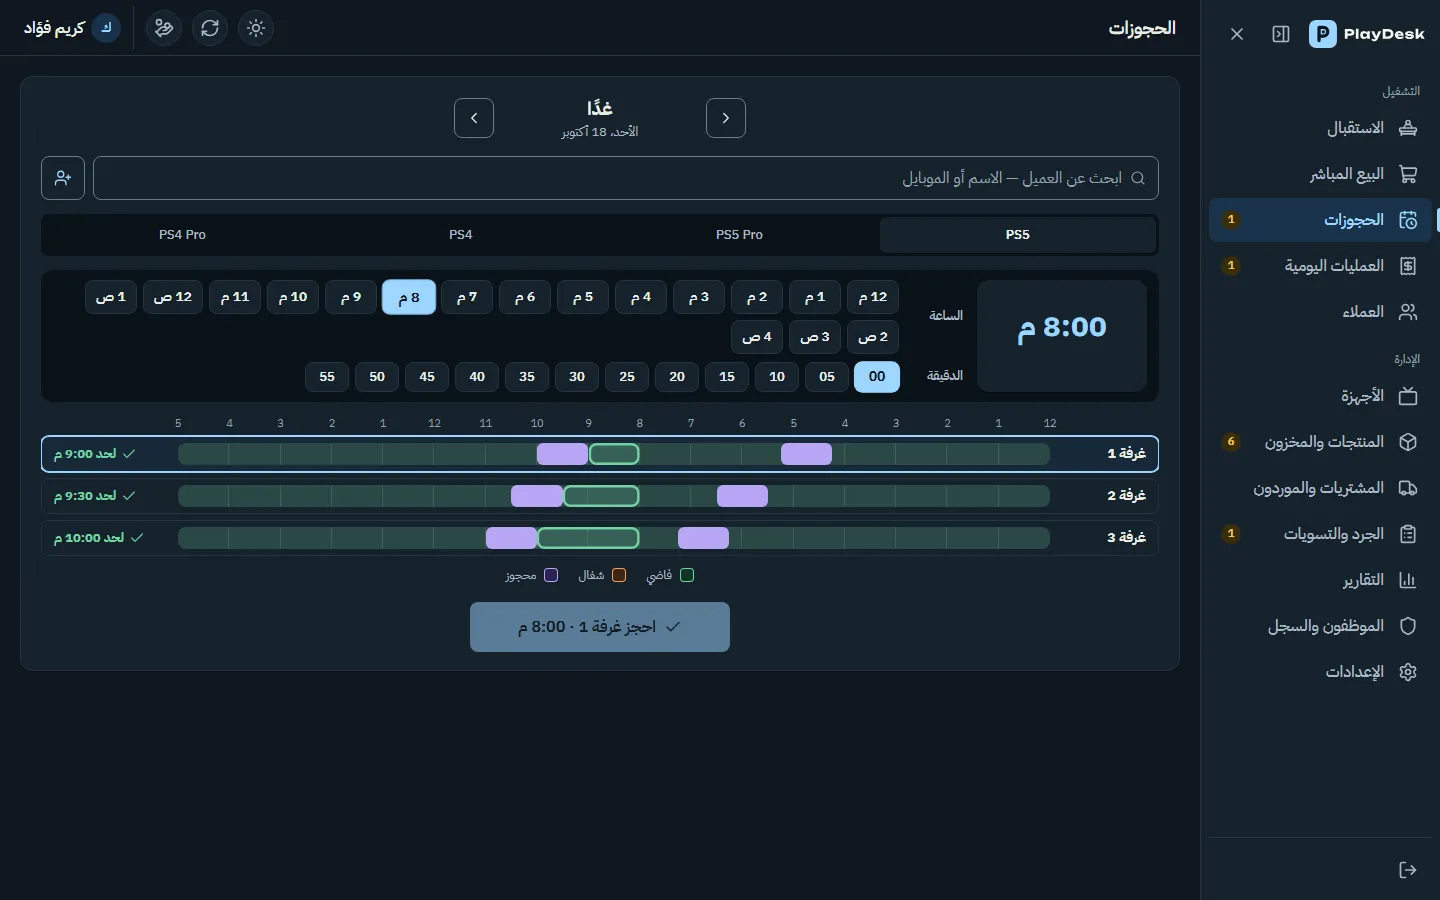Image resolution: width=1440 pixels, height=900 pixels.
Task: Select غرفة 1 timeline row
Action: [x=600, y=454]
